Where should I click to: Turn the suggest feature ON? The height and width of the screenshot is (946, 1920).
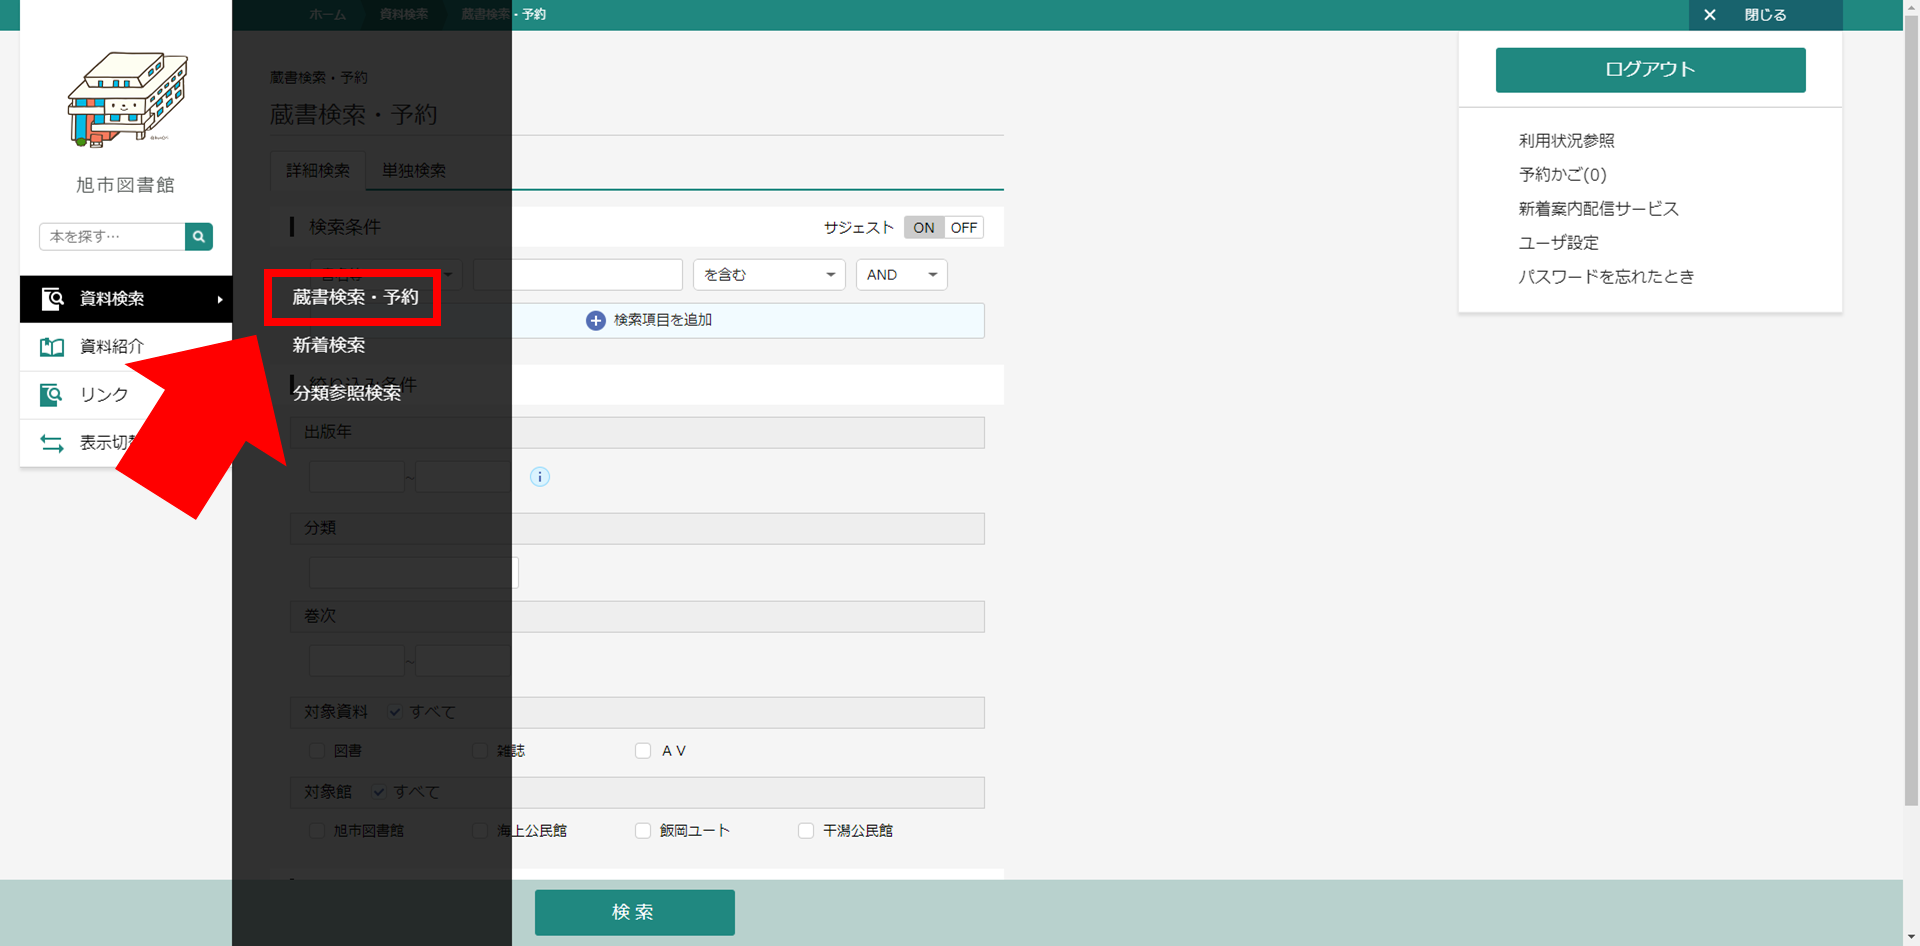coord(924,228)
